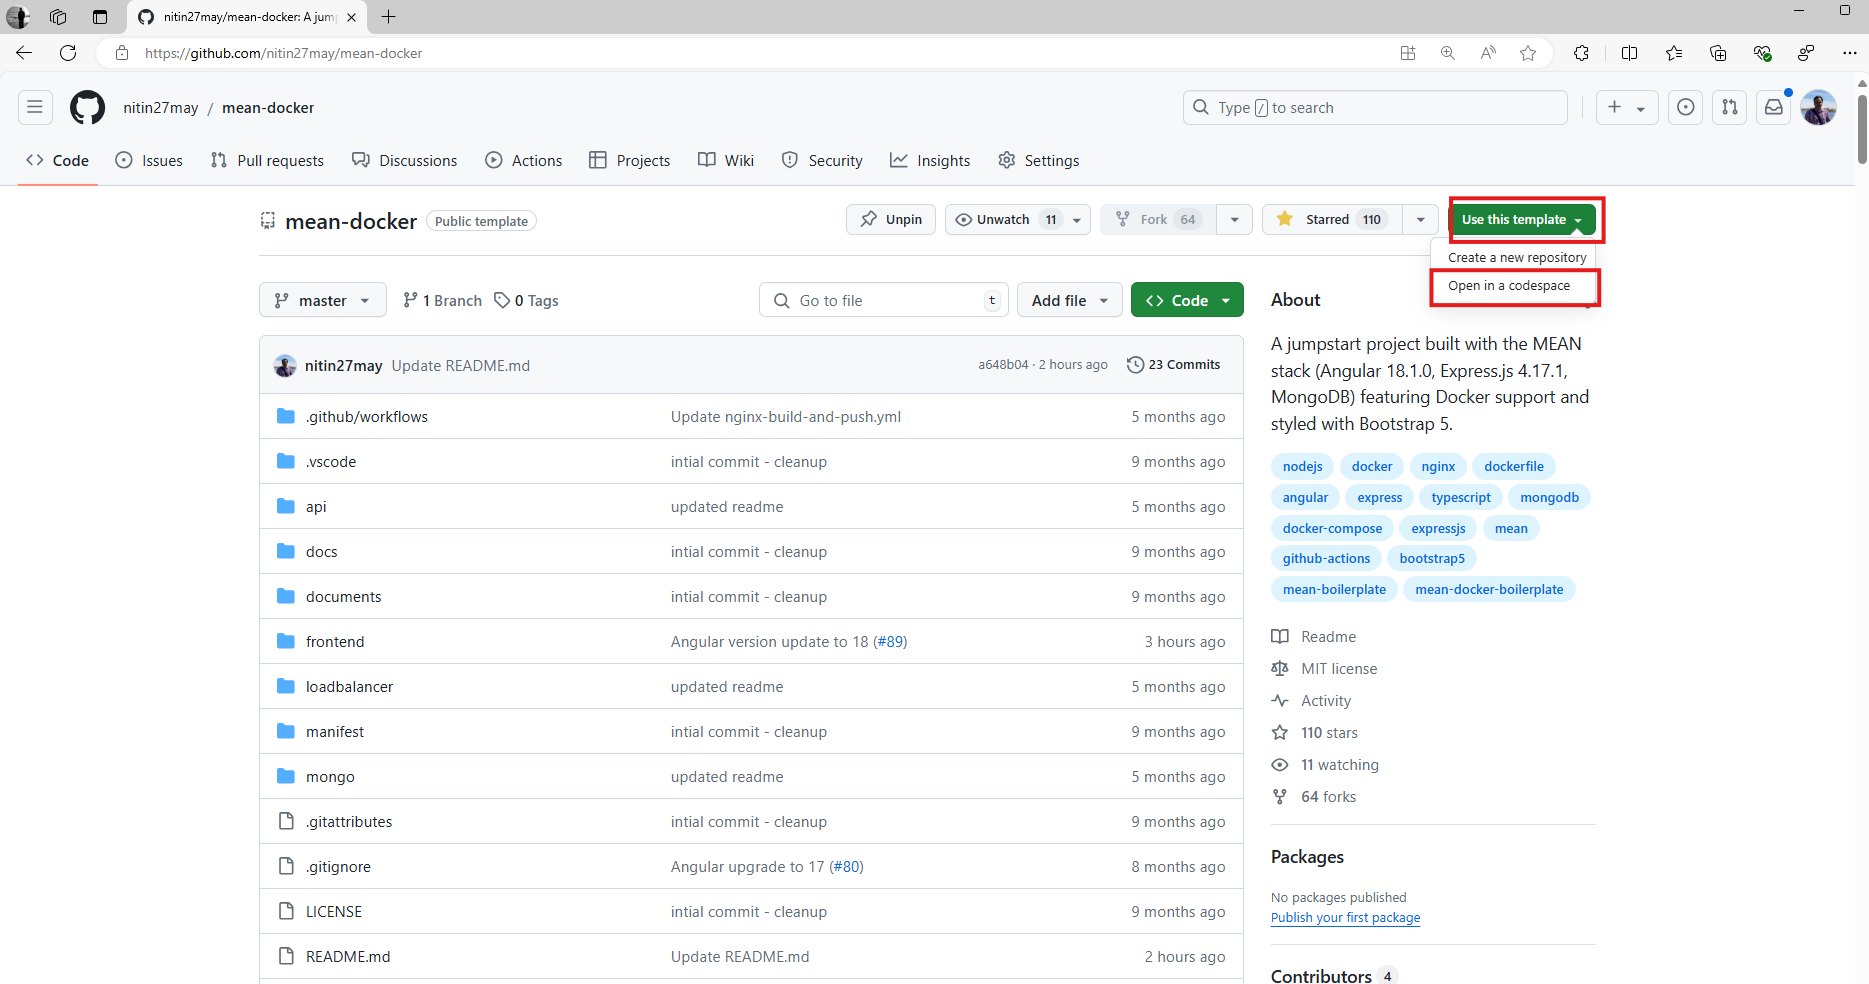Switch to the Projects tab

pyautogui.click(x=629, y=160)
